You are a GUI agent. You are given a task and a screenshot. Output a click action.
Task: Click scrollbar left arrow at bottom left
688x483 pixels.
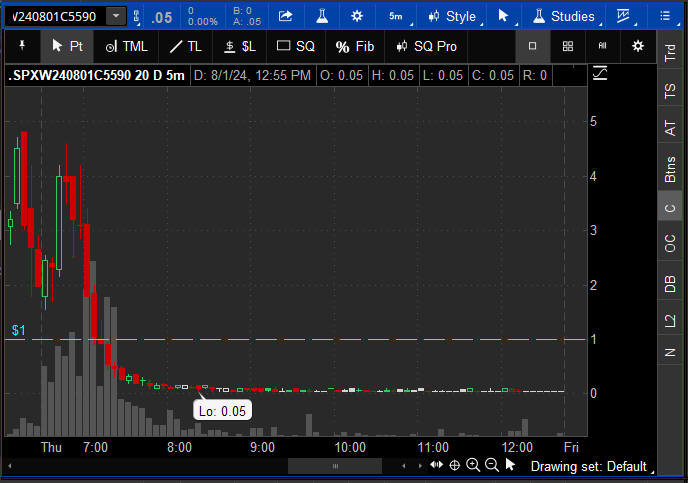(10, 466)
